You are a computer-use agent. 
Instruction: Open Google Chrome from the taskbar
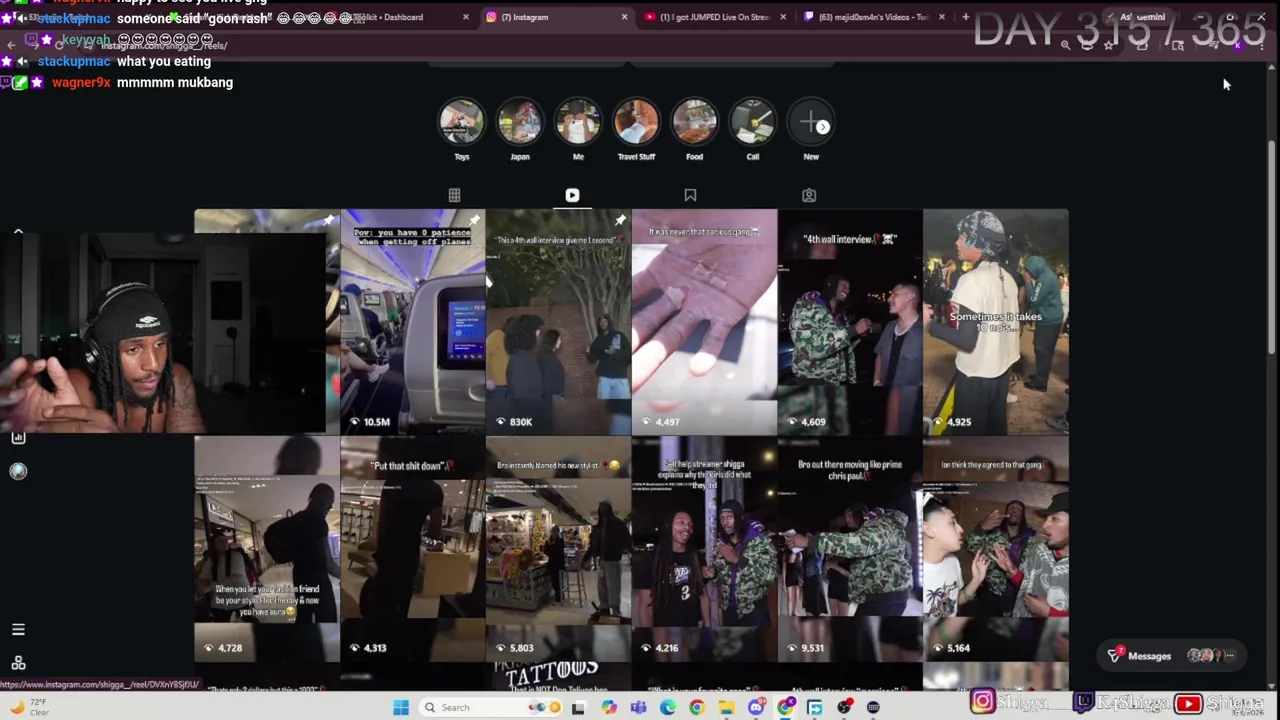pyautogui.click(x=697, y=707)
